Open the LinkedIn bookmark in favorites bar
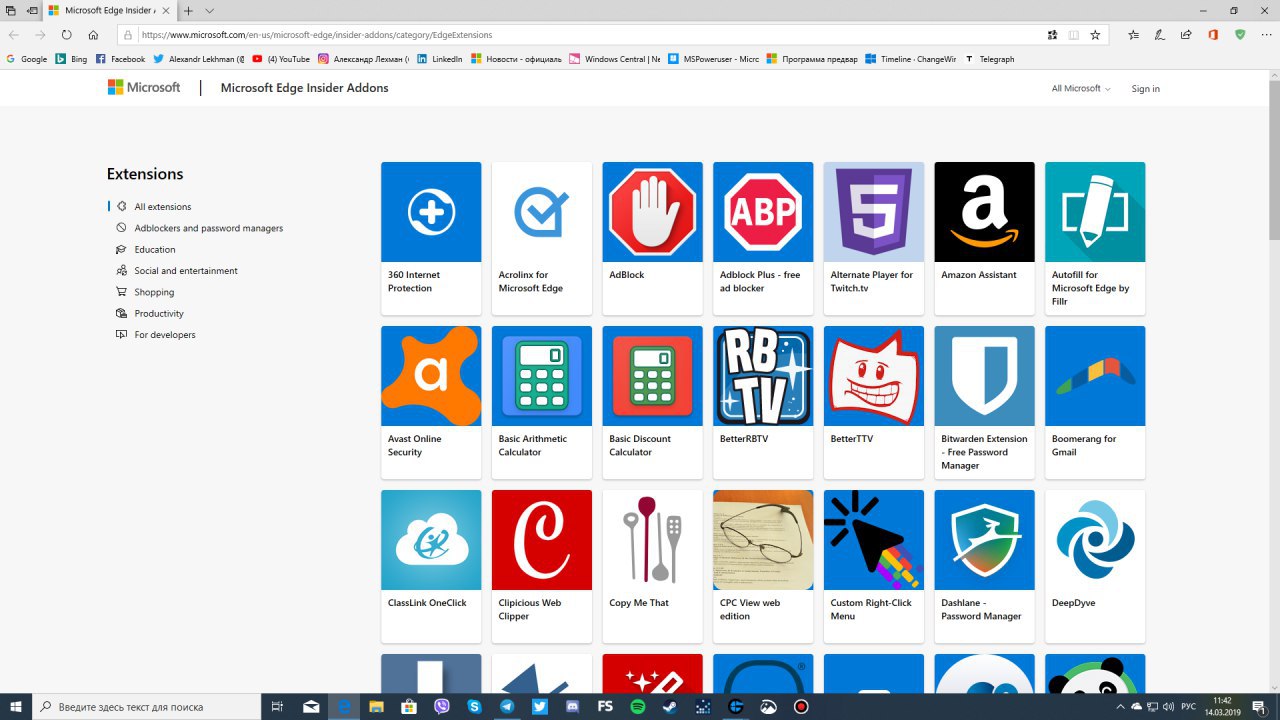The image size is (1280, 720). [440, 59]
